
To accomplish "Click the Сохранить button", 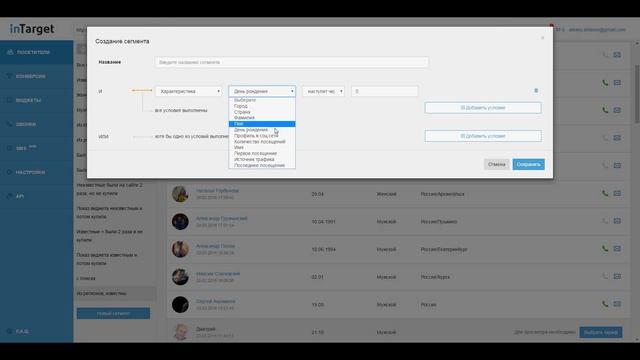I will point(528,164).
